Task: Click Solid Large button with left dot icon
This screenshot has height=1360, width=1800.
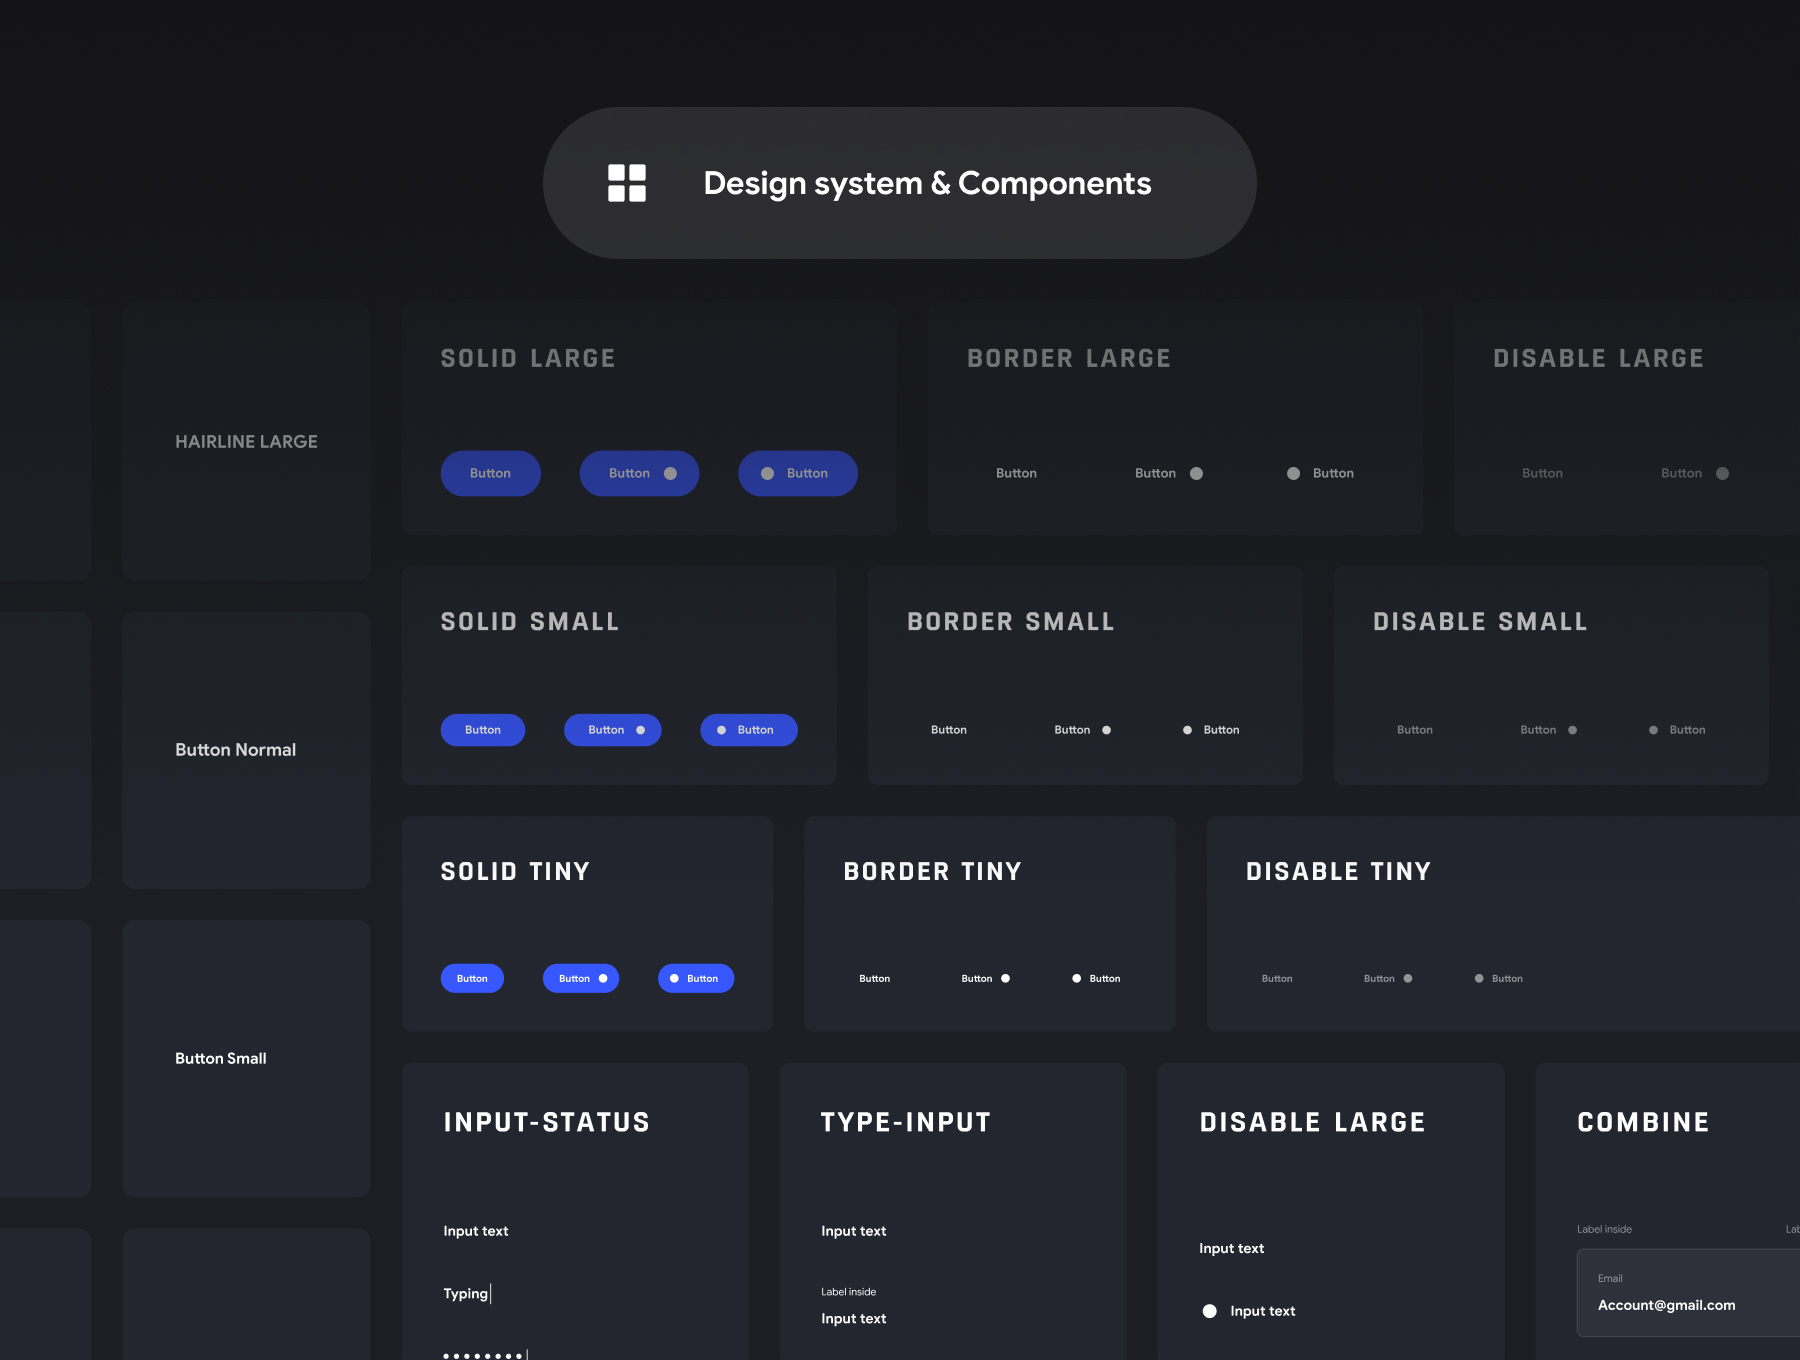Action: [797, 473]
